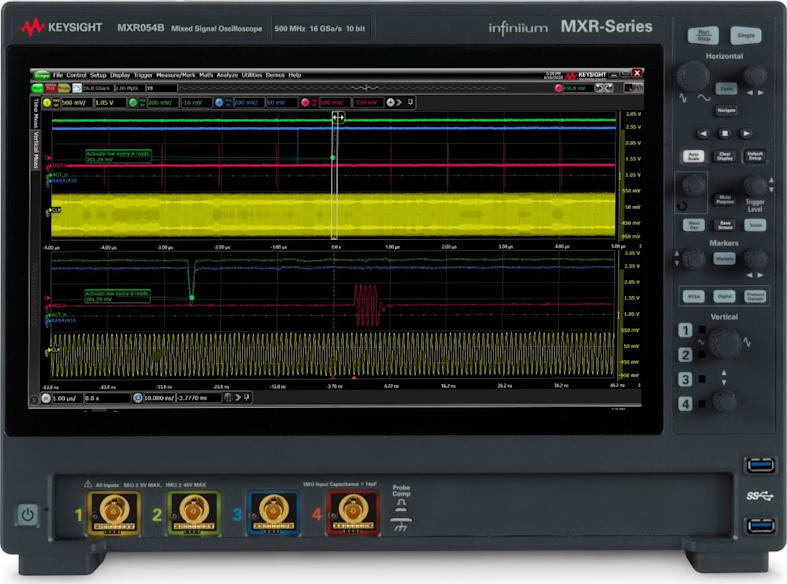Open the Trigger menu

coord(143,75)
